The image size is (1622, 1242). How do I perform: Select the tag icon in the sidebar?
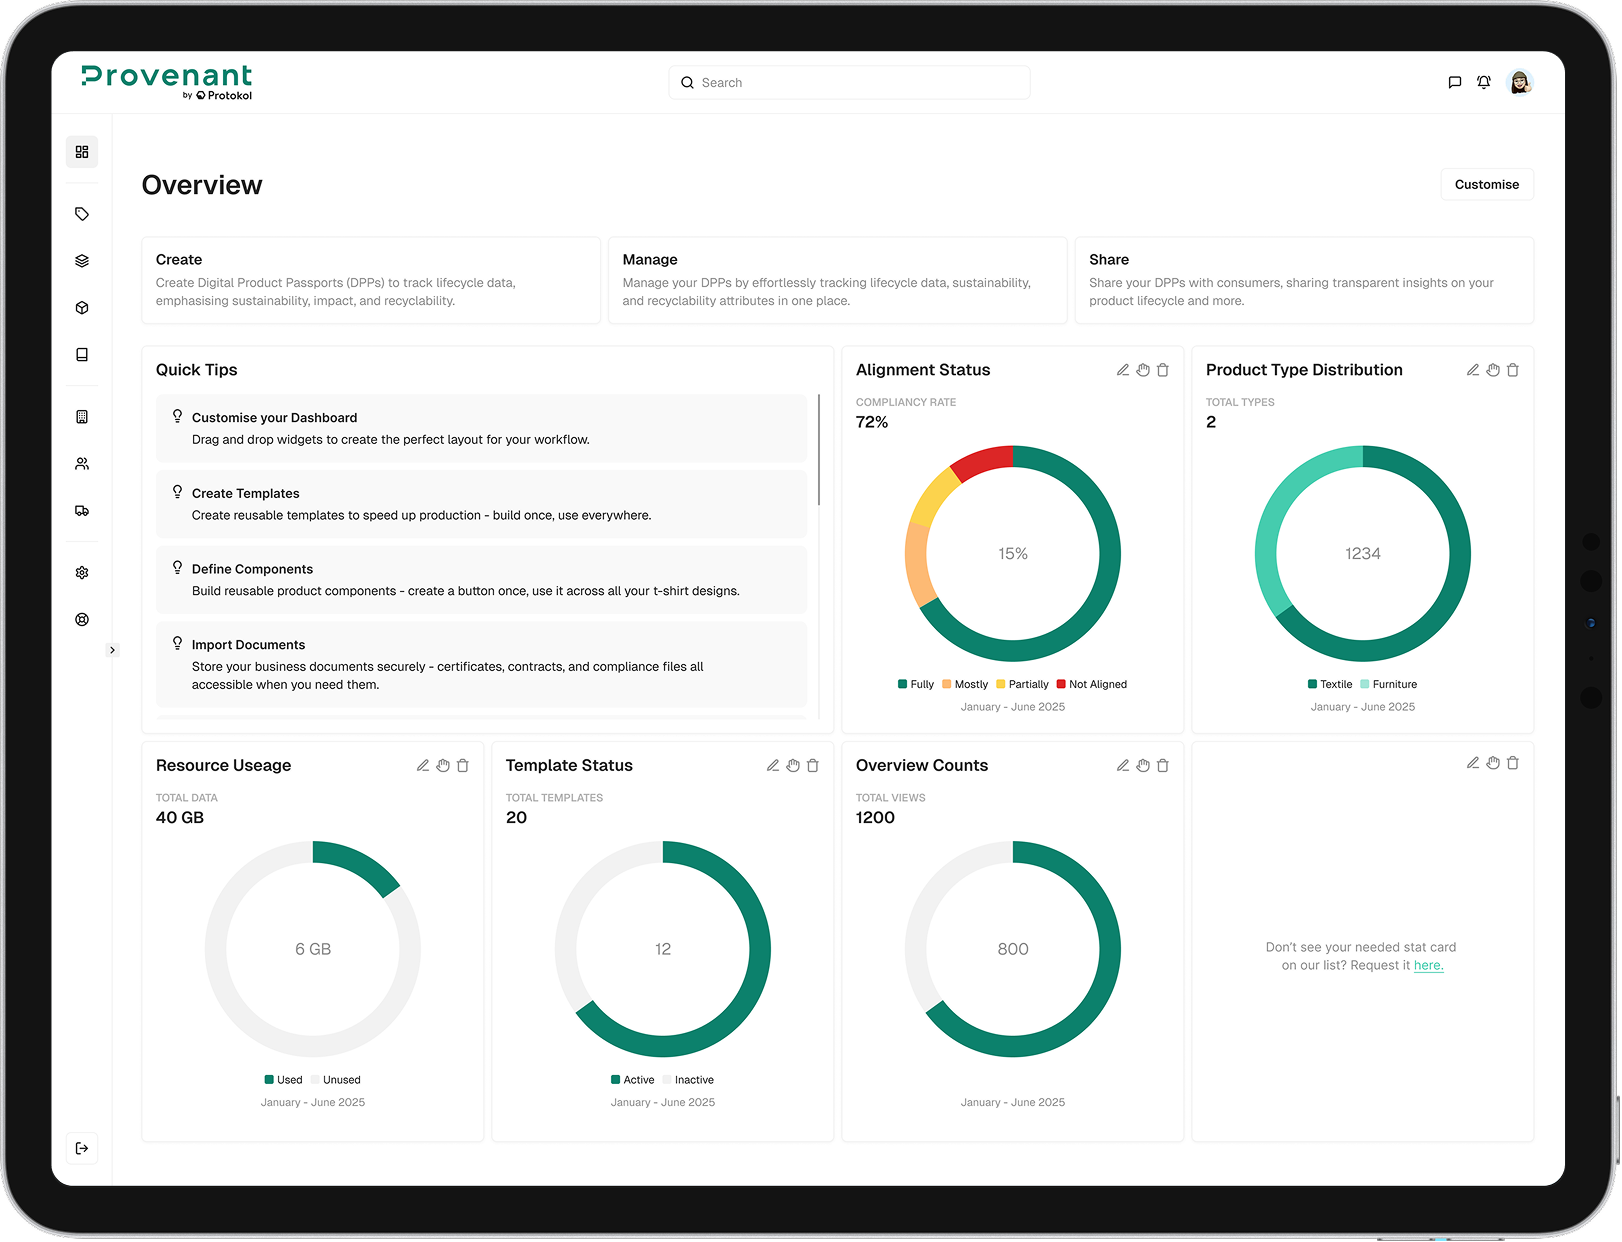tap(82, 213)
